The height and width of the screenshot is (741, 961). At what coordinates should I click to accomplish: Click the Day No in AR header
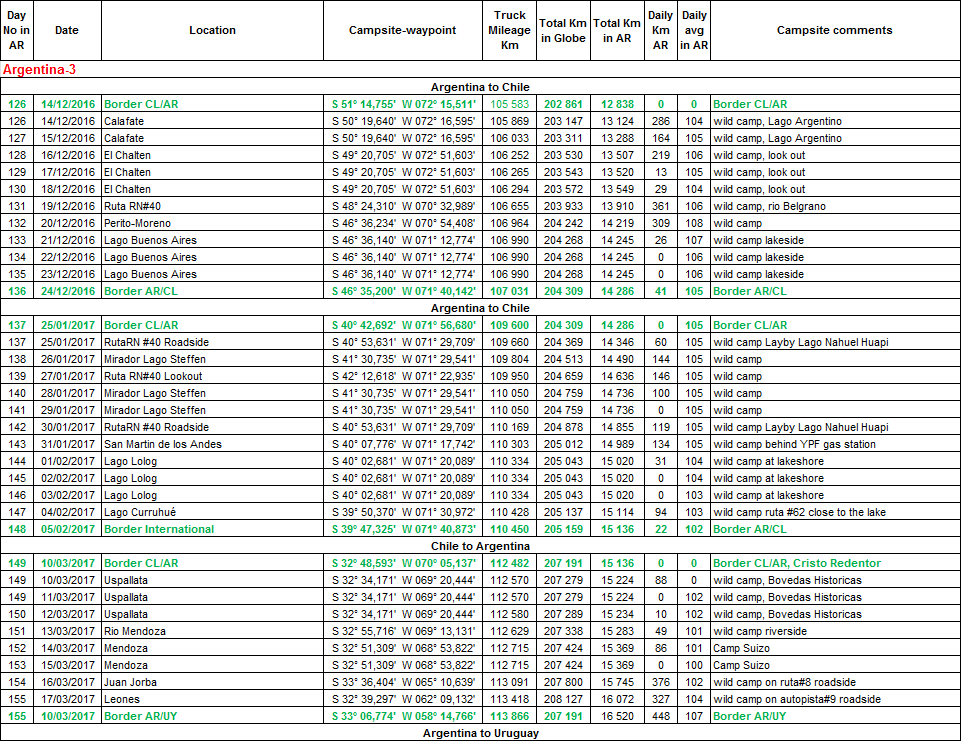[x=17, y=30]
